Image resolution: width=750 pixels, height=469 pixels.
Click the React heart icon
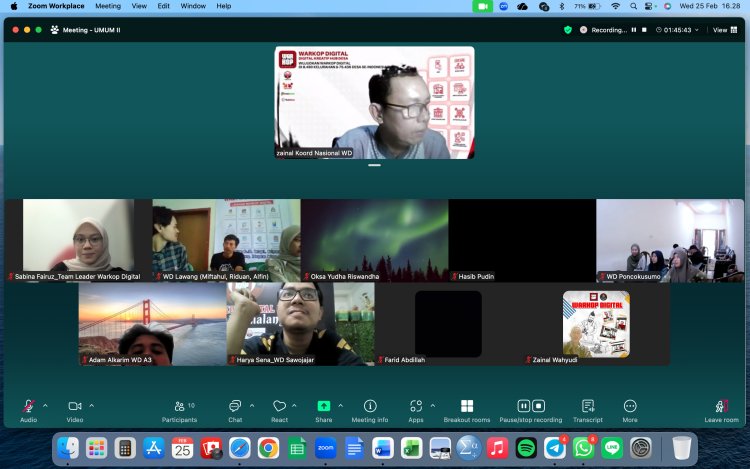[x=279, y=407]
